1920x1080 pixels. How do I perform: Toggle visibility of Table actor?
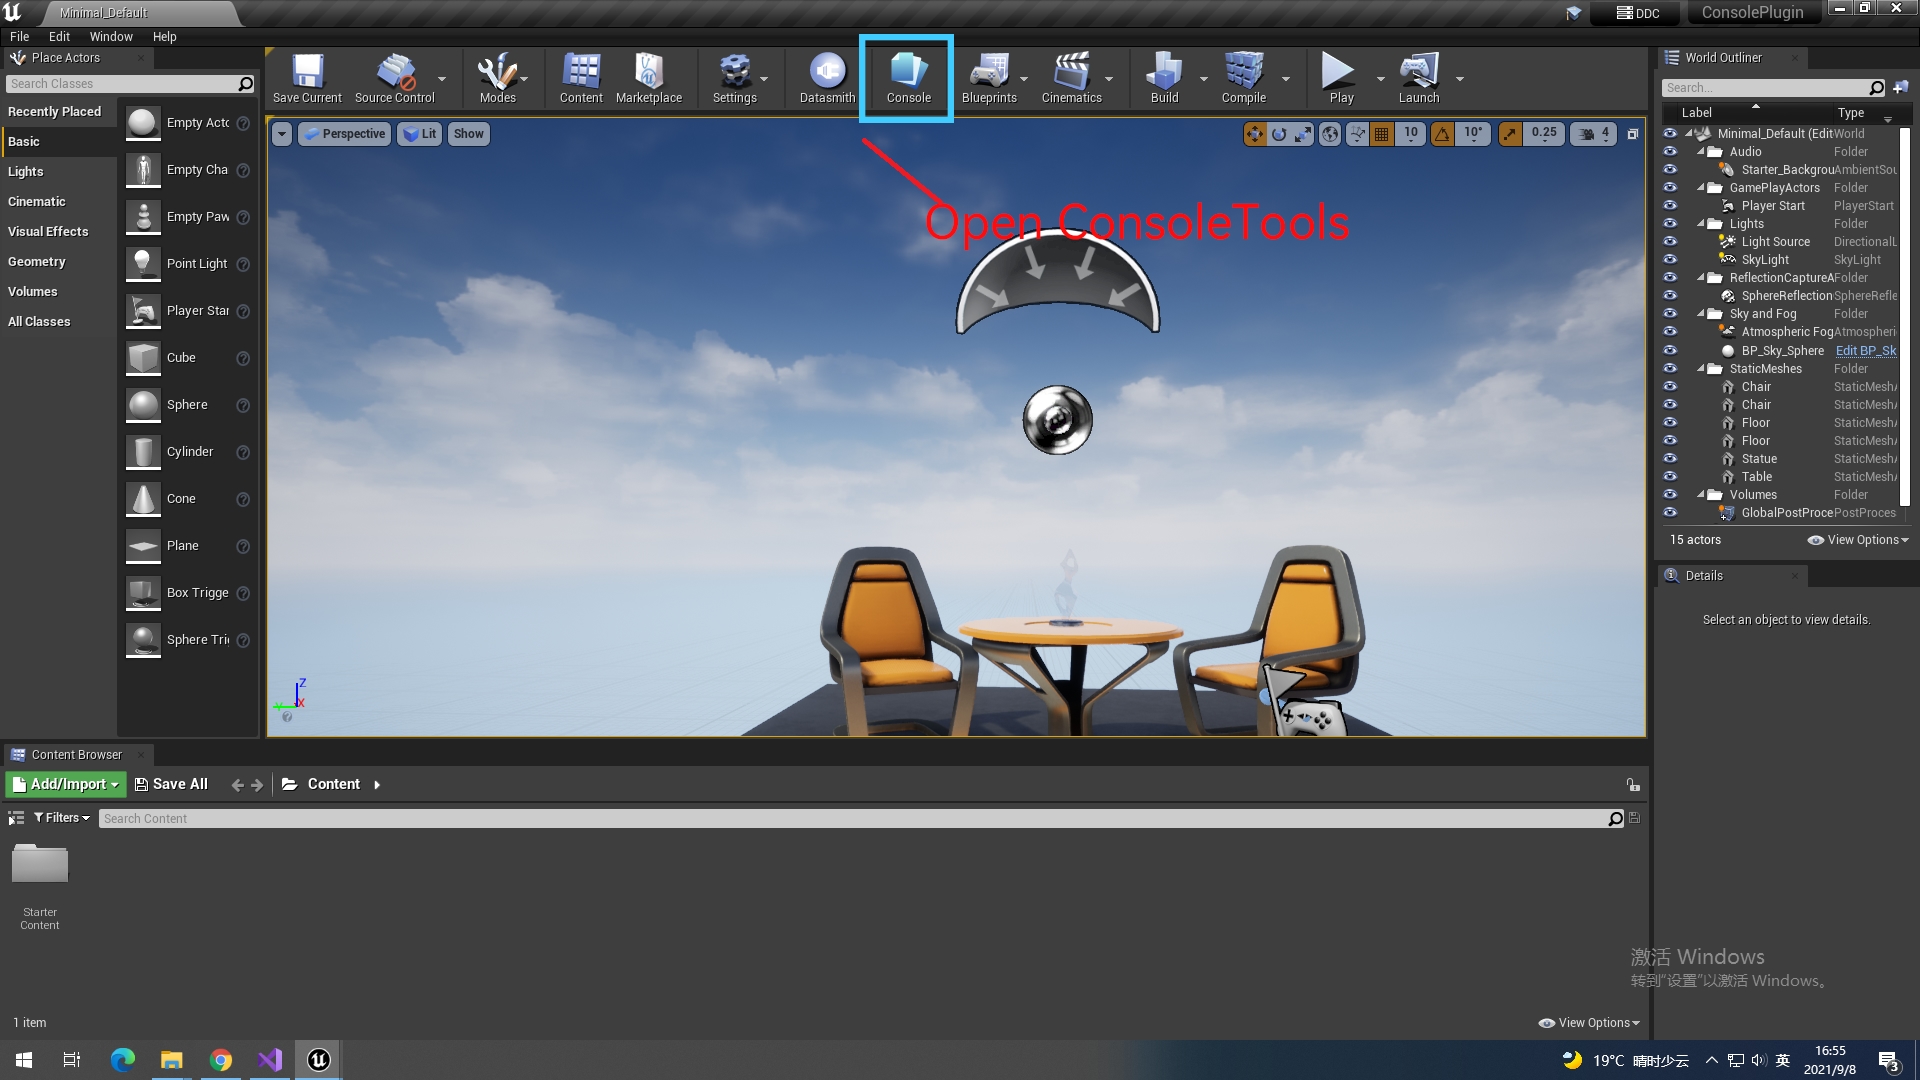[1670, 477]
